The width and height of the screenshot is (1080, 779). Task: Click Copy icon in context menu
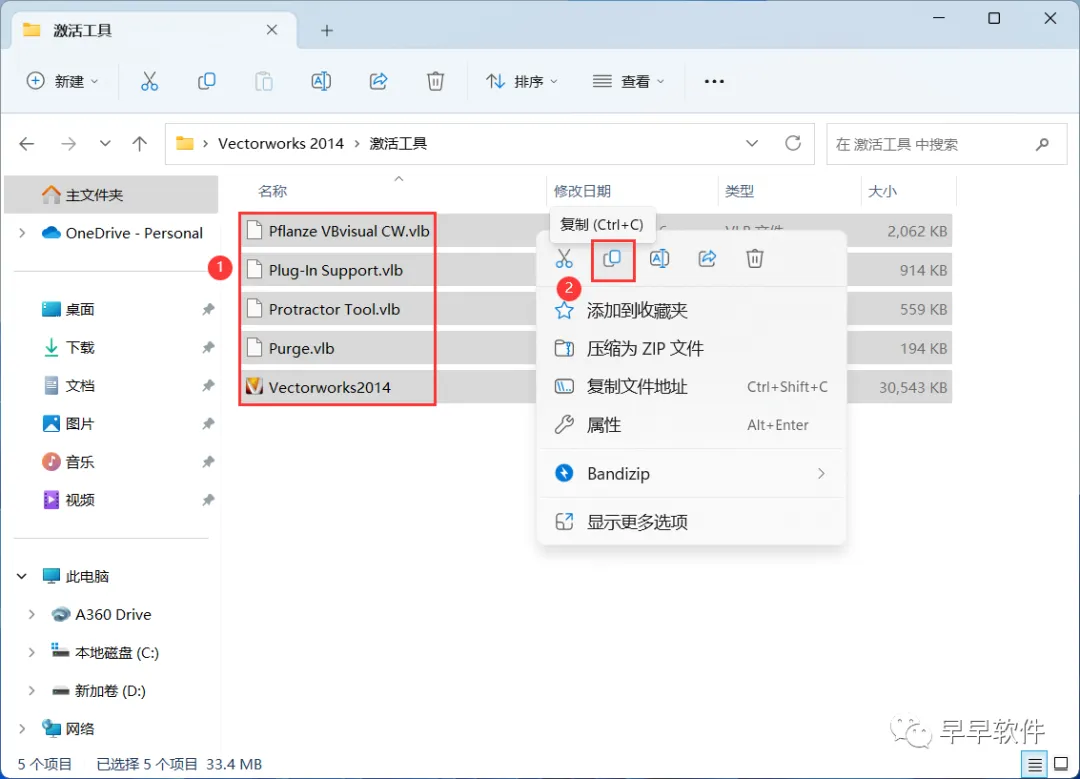point(612,259)
